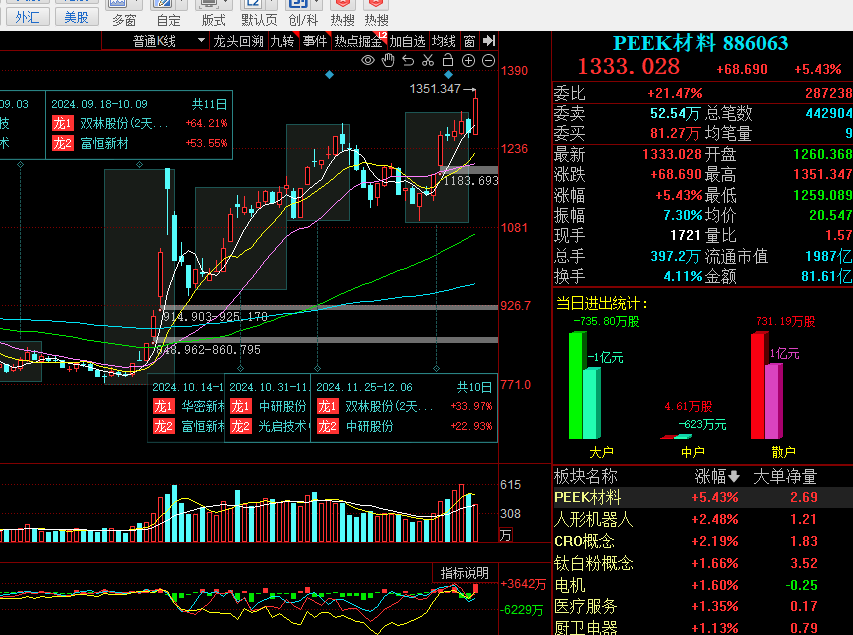Expand the 创/科 dropdown arrow
853x635 pixels.
click(317, 4)
